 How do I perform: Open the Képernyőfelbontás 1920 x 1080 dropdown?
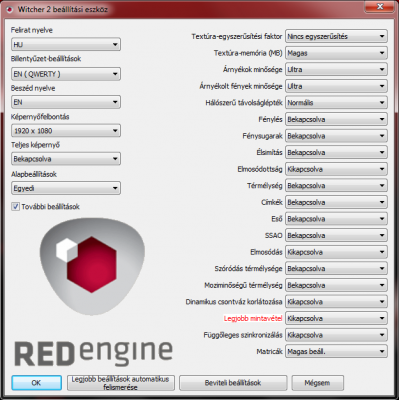pyautogui.click(x=66, y=131)
